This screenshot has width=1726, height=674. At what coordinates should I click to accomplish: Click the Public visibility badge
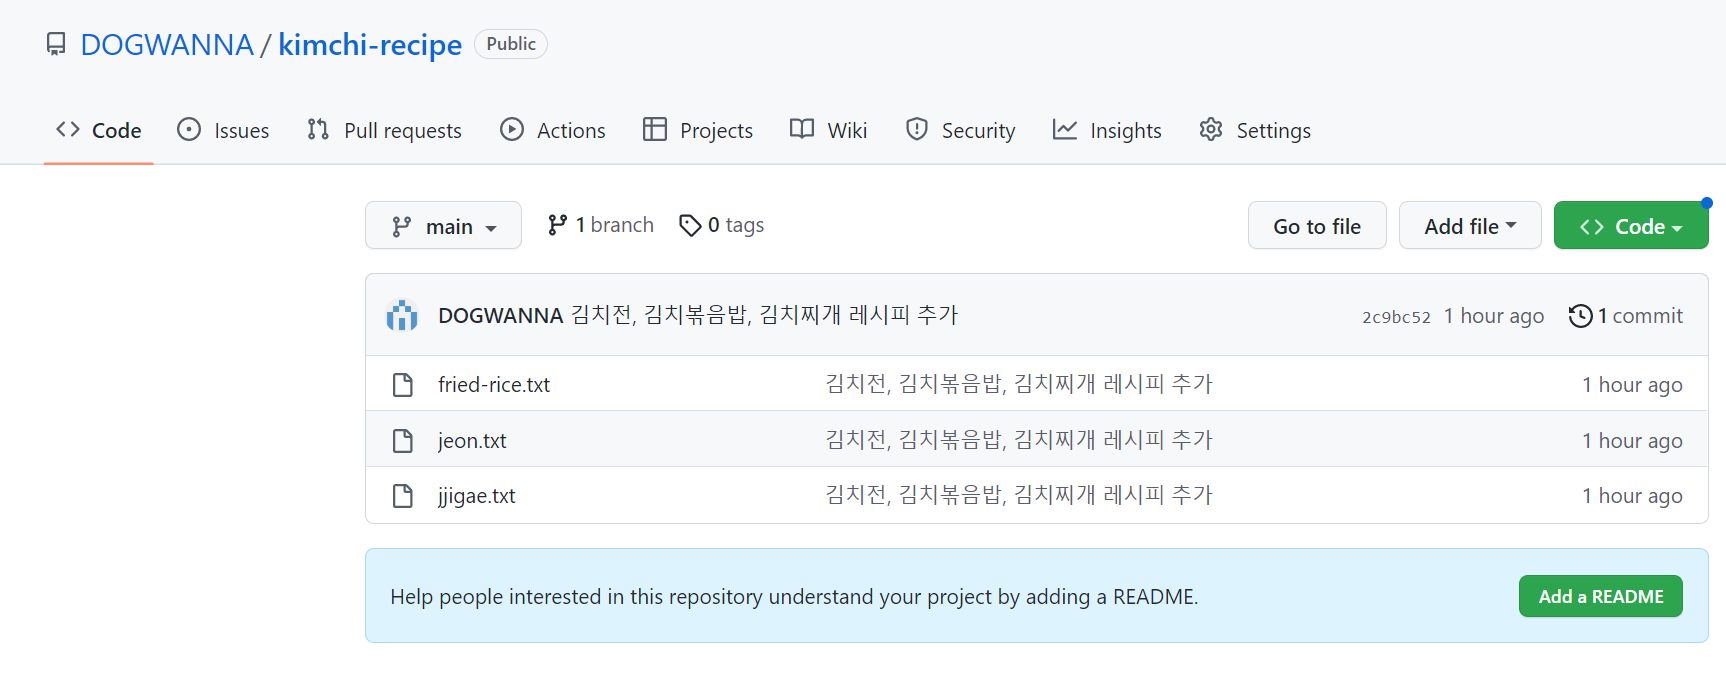click(511, 44)
